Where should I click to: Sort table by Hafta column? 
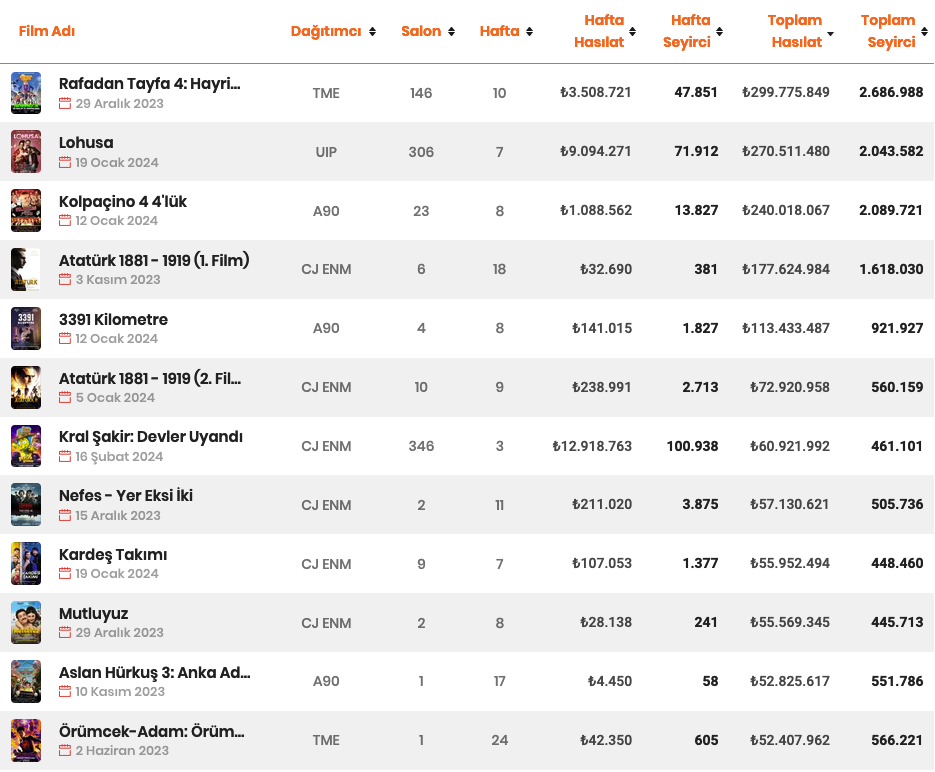529,32
